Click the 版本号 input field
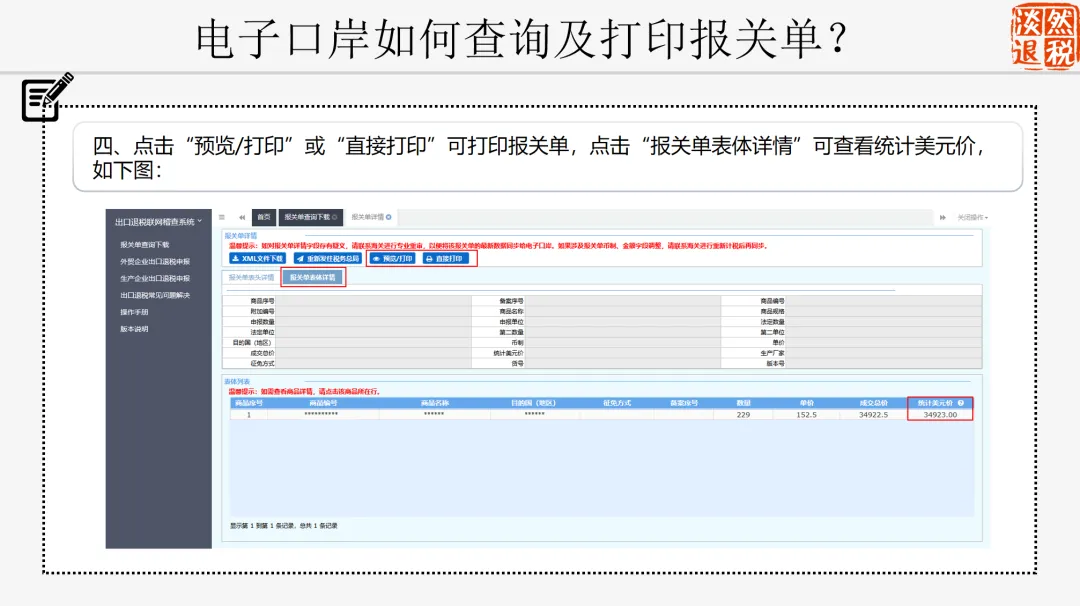 coord(884,363)
